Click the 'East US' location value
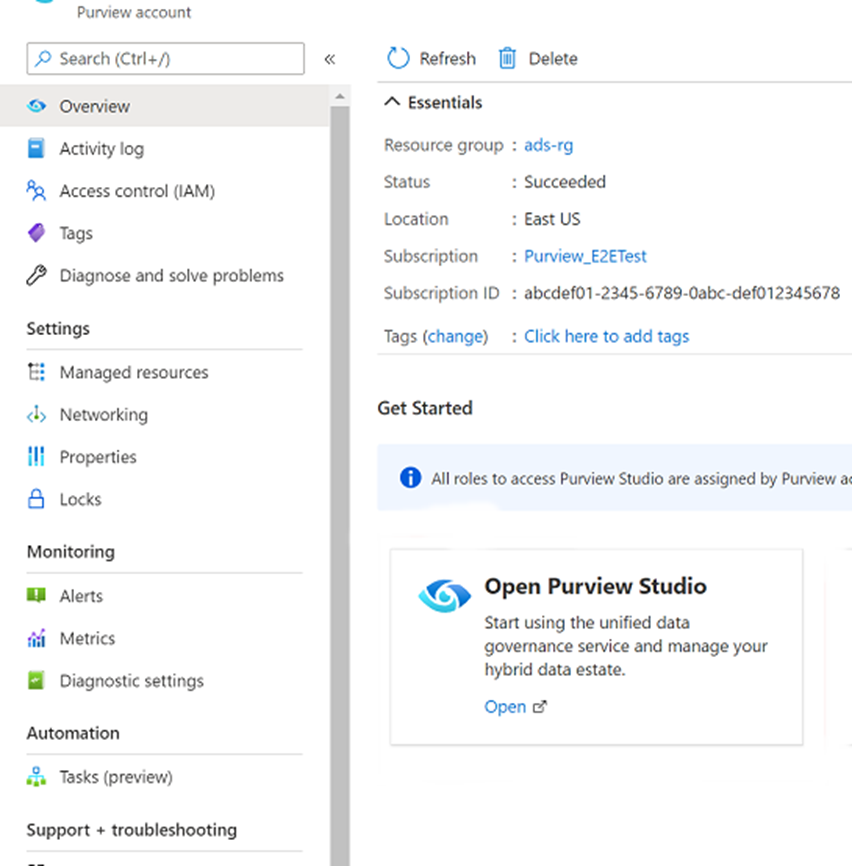This screenshot has height=866, width=852. tap(552, 219)
